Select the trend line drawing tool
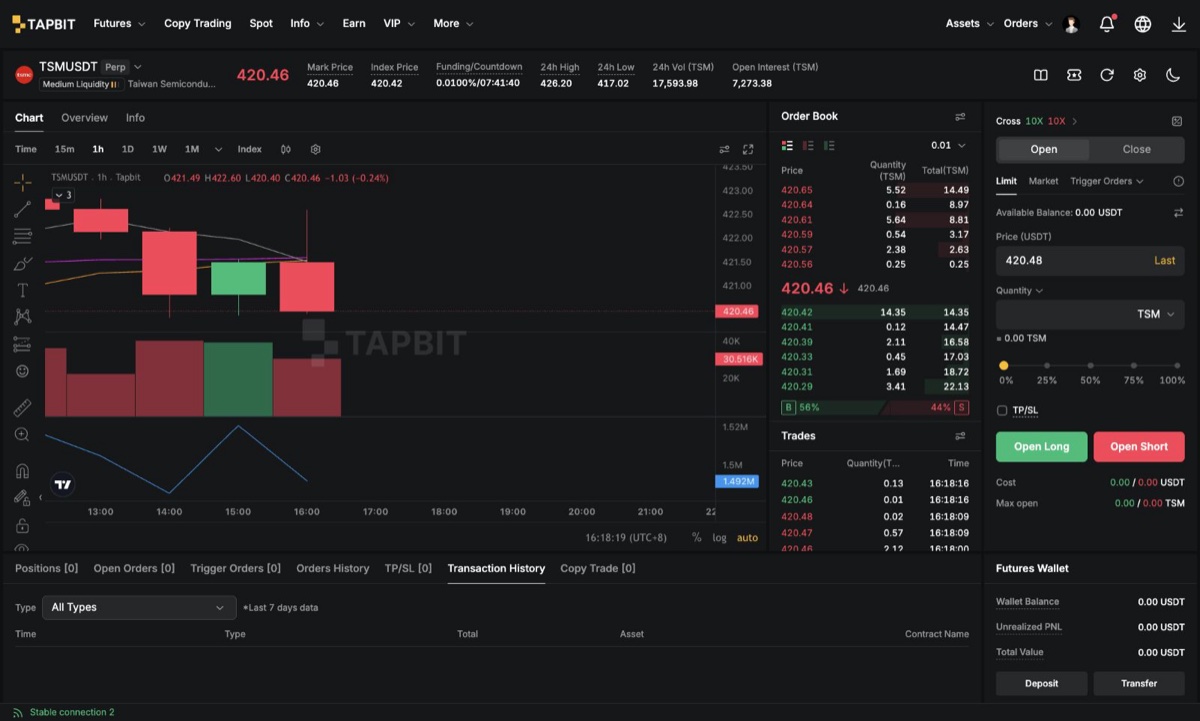The height and width of the screenshot is (721, 1200). pyautogui.click(x=22, y=209)
